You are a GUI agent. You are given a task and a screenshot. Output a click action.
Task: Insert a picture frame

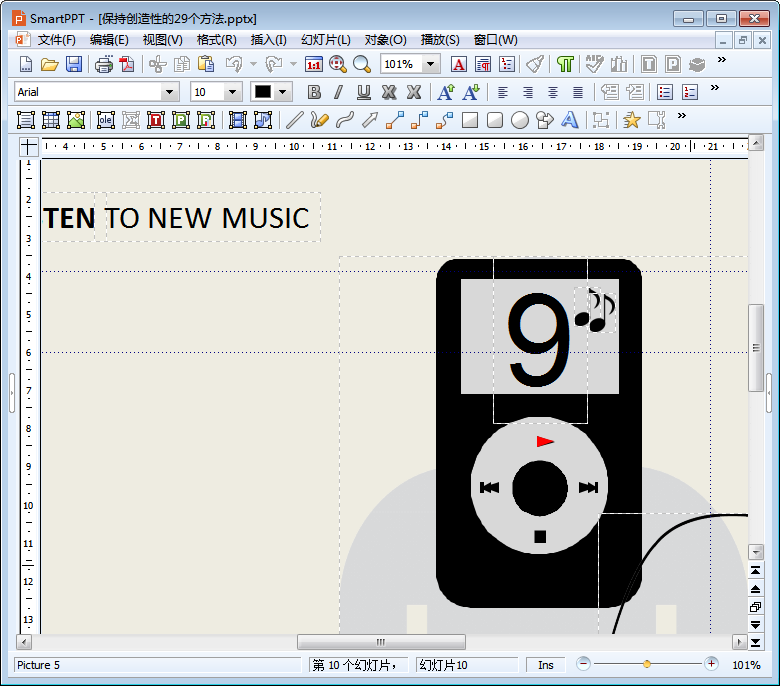pos(77,121)
